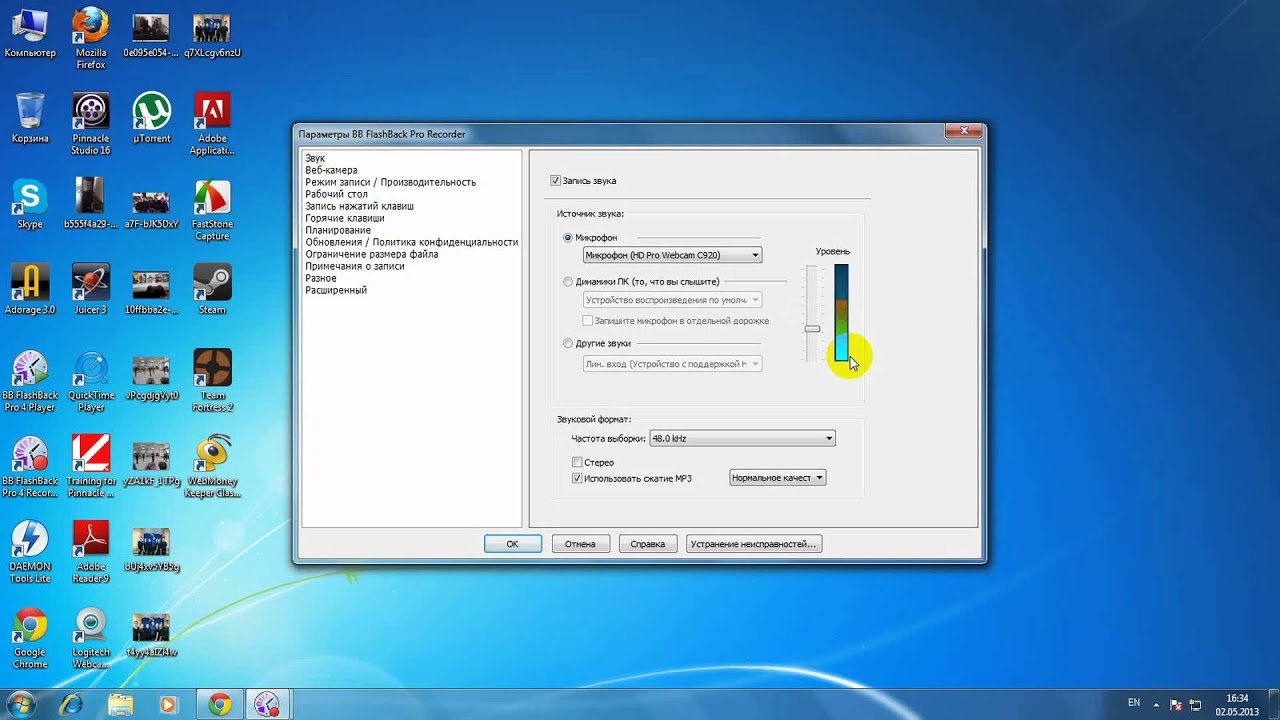Select the Другие звуки radio button
The height and width of the screenshot is (720, 1280).
(x=568, y=343)
